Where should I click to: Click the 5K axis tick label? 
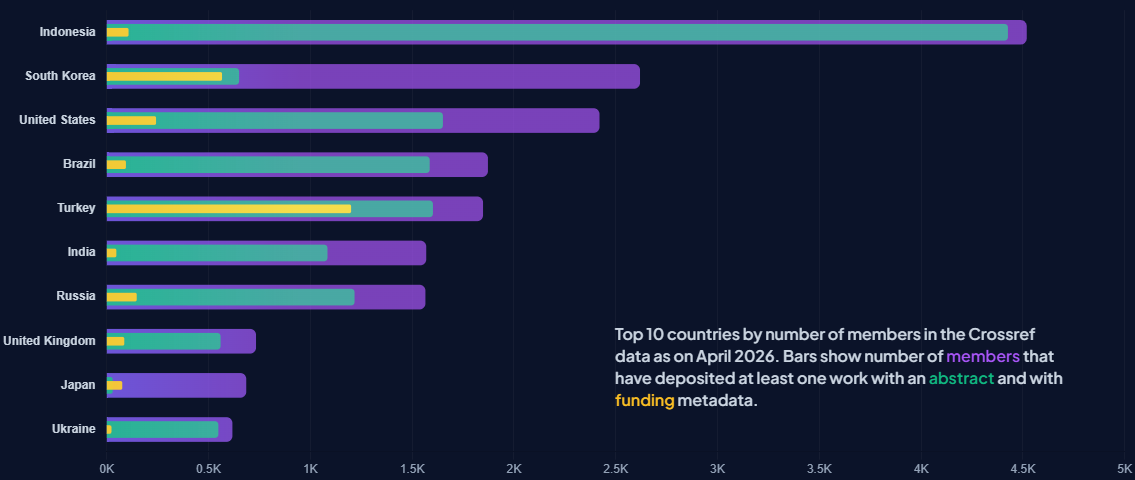[x=1126, y=468]
